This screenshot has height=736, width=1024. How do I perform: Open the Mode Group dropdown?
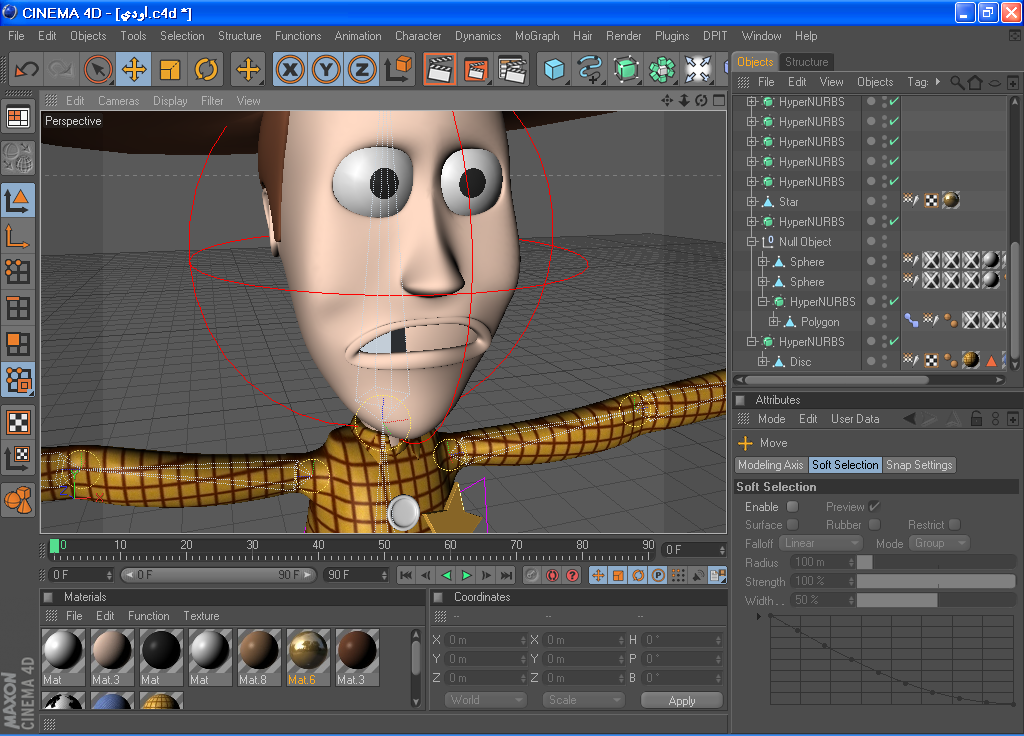[x=939, y=543]
